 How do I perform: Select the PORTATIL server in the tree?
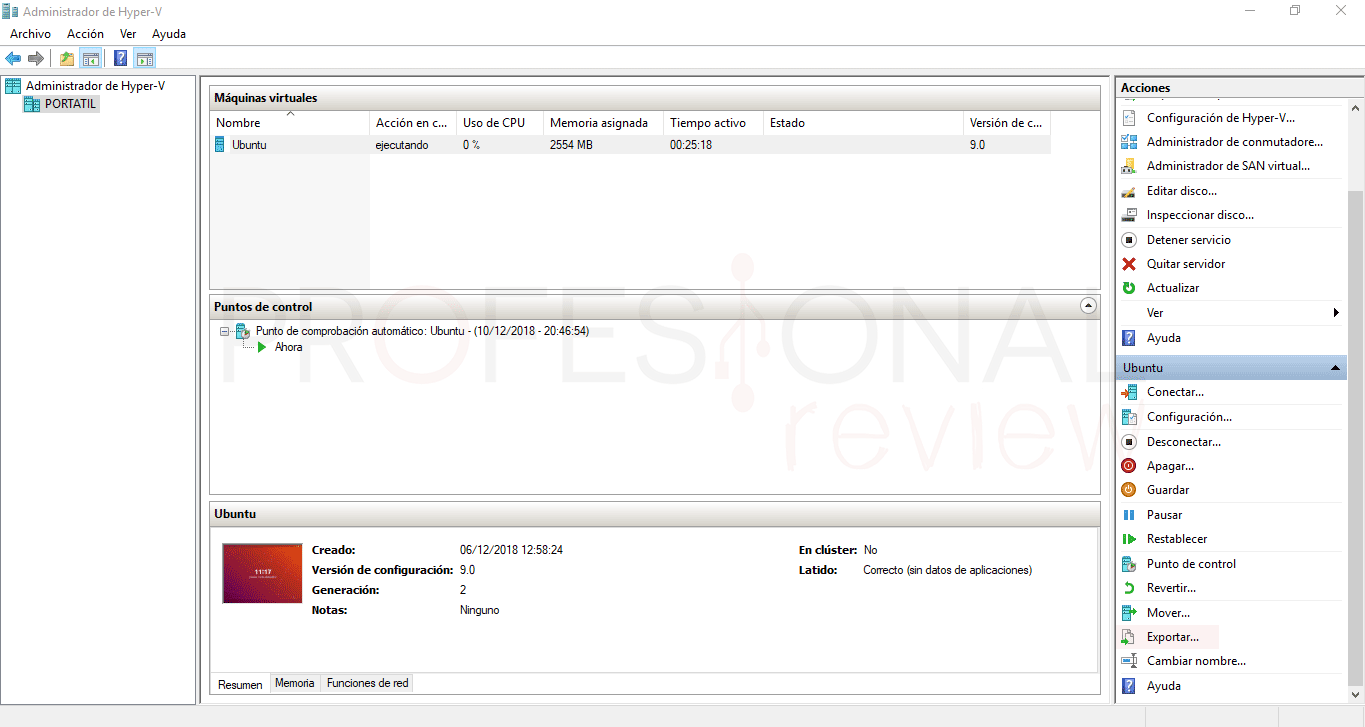tap(71, 104)
